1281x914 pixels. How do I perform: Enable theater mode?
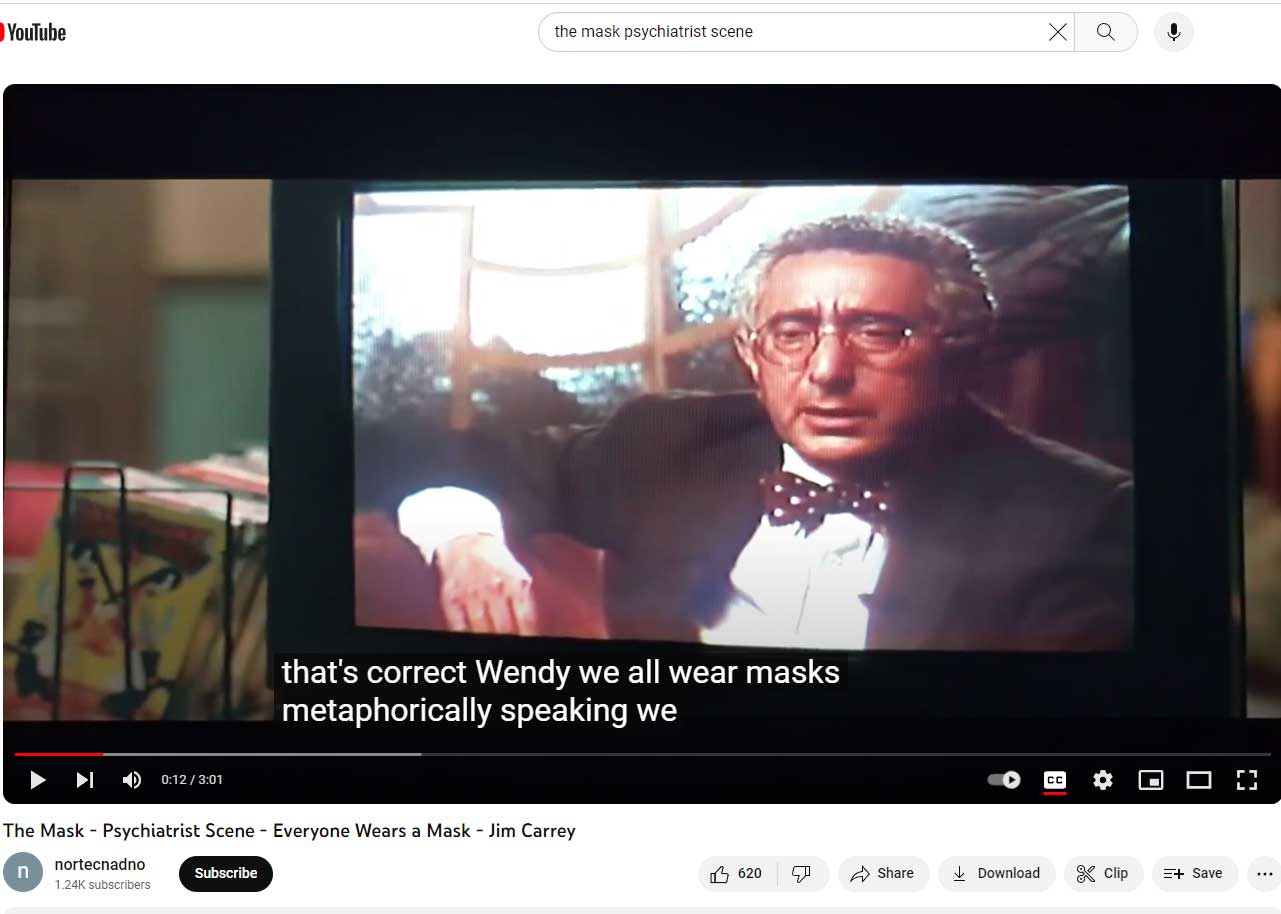pos(1199,780)
